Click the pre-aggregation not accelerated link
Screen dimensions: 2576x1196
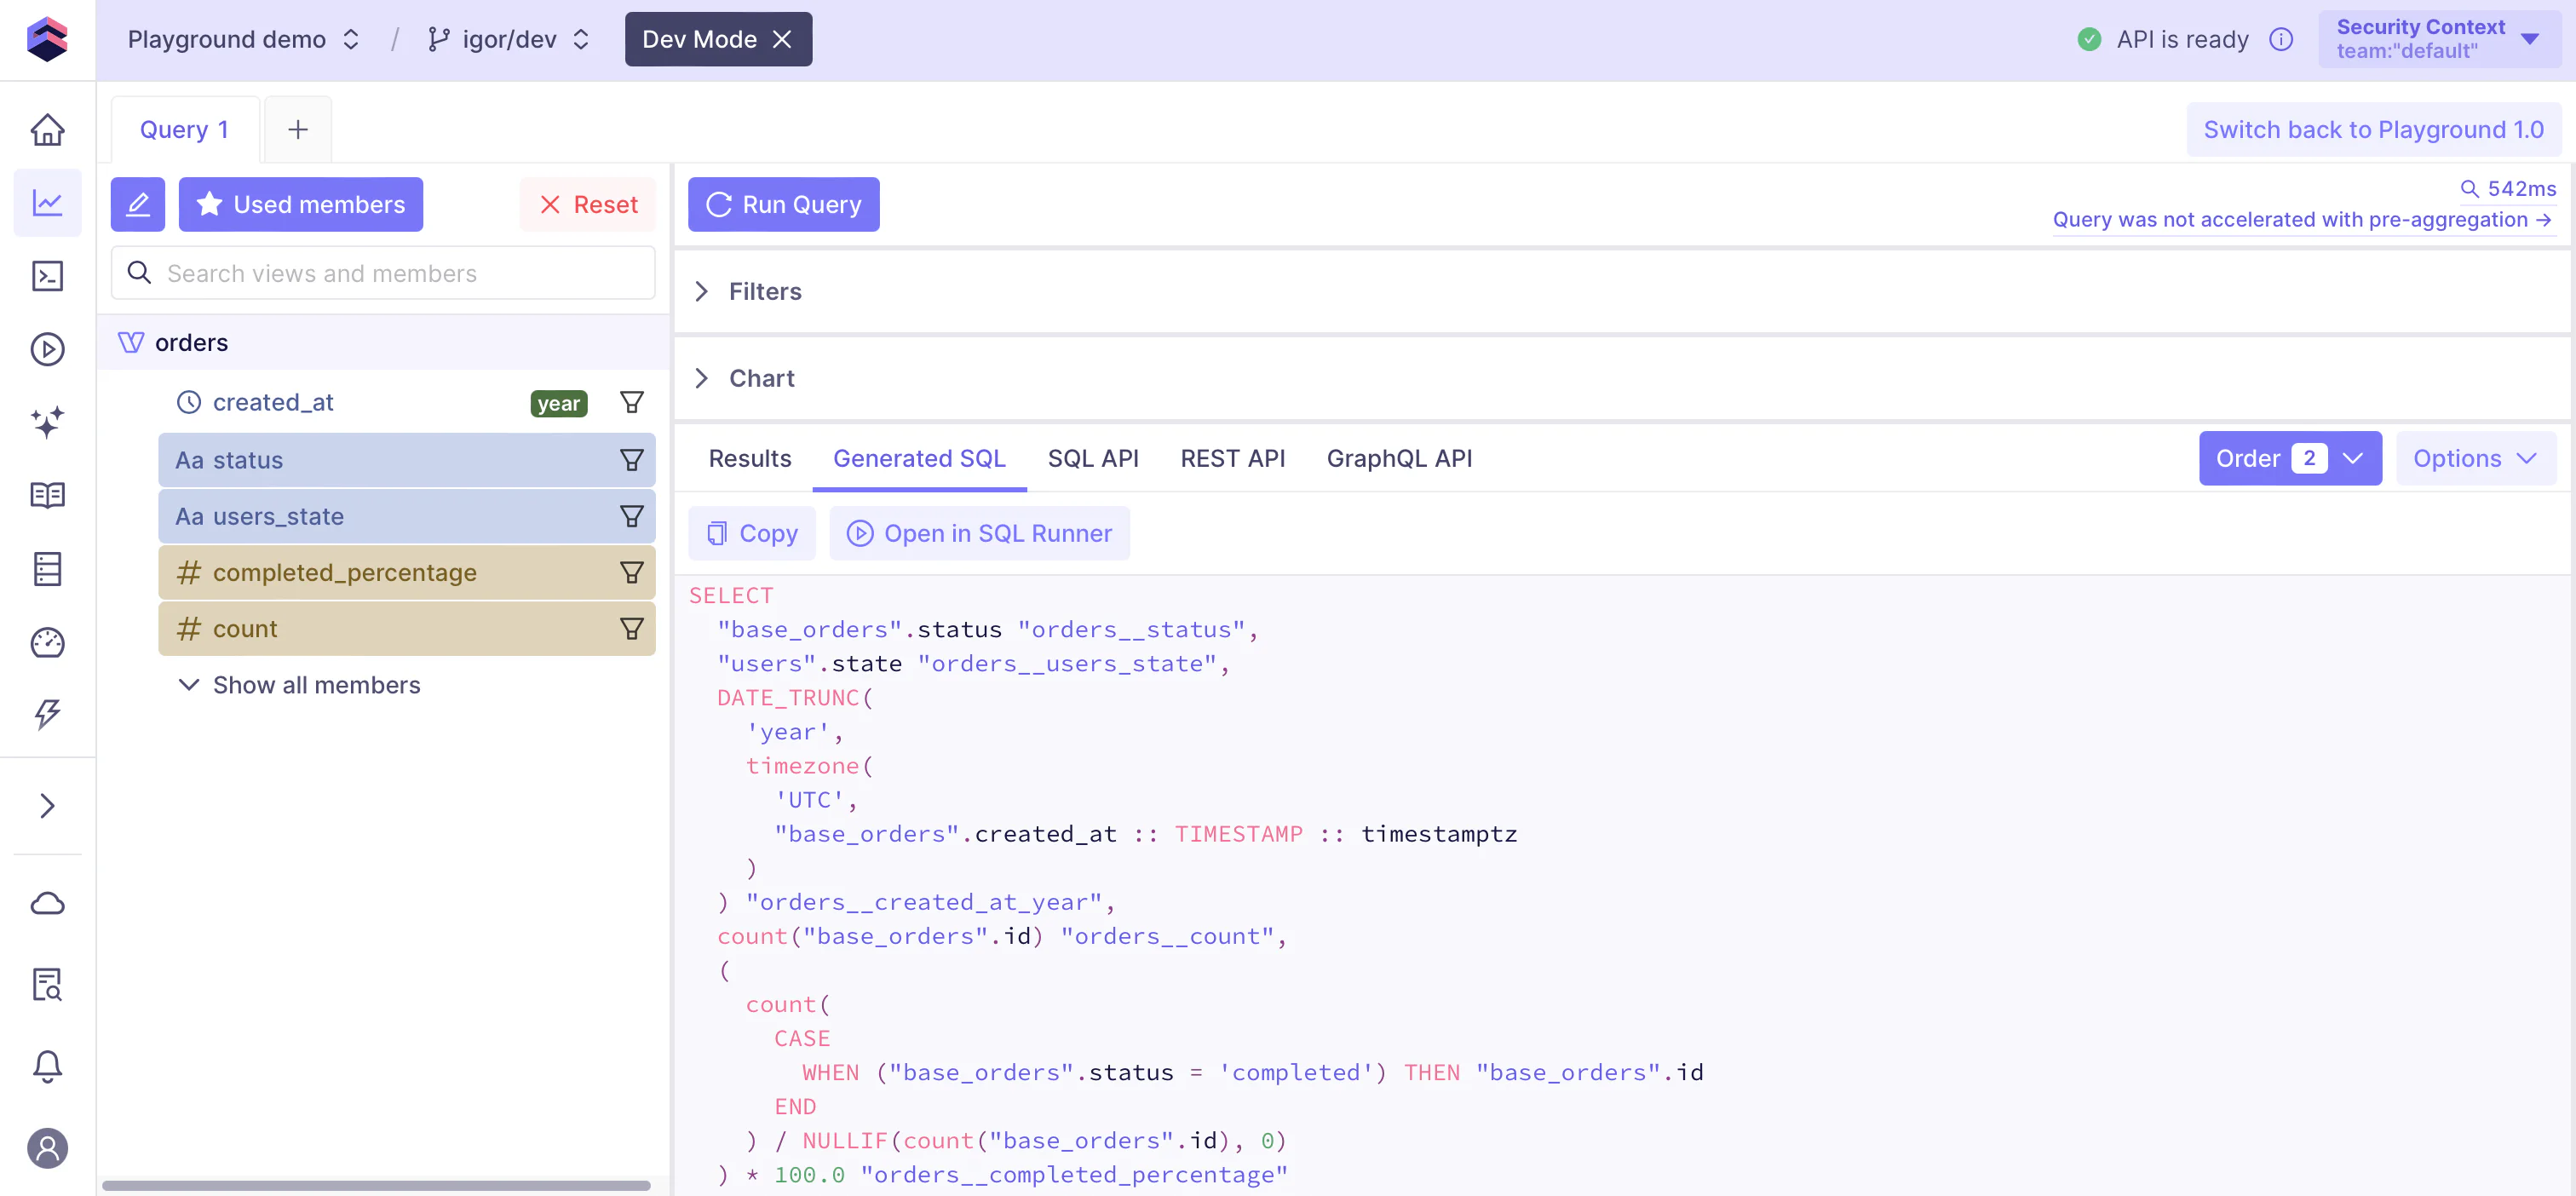click(2301, 220)
